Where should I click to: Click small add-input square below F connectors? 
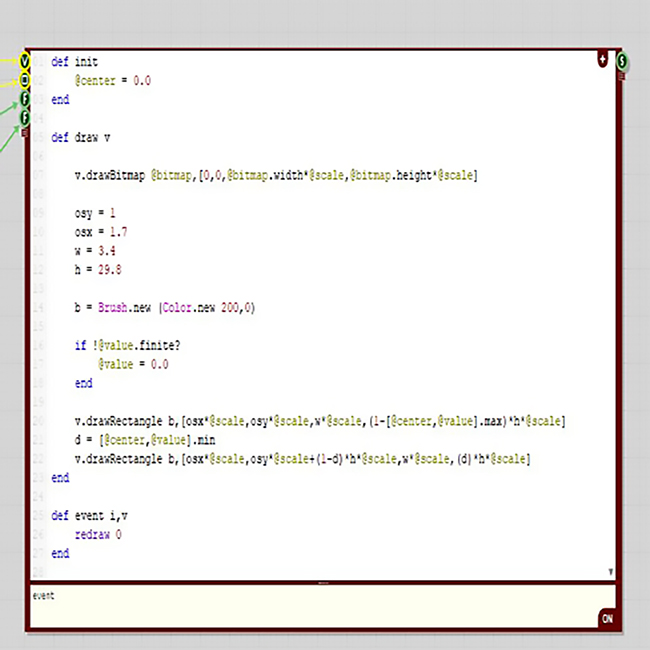pos(25,131)
